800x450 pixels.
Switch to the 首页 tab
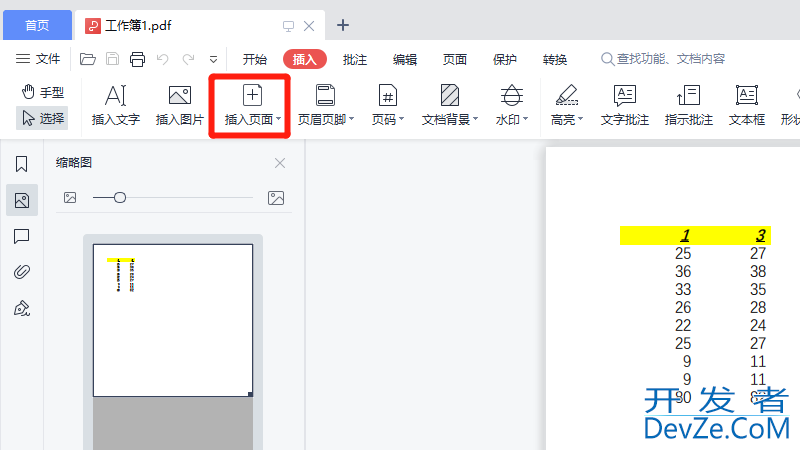coord(37,25)
